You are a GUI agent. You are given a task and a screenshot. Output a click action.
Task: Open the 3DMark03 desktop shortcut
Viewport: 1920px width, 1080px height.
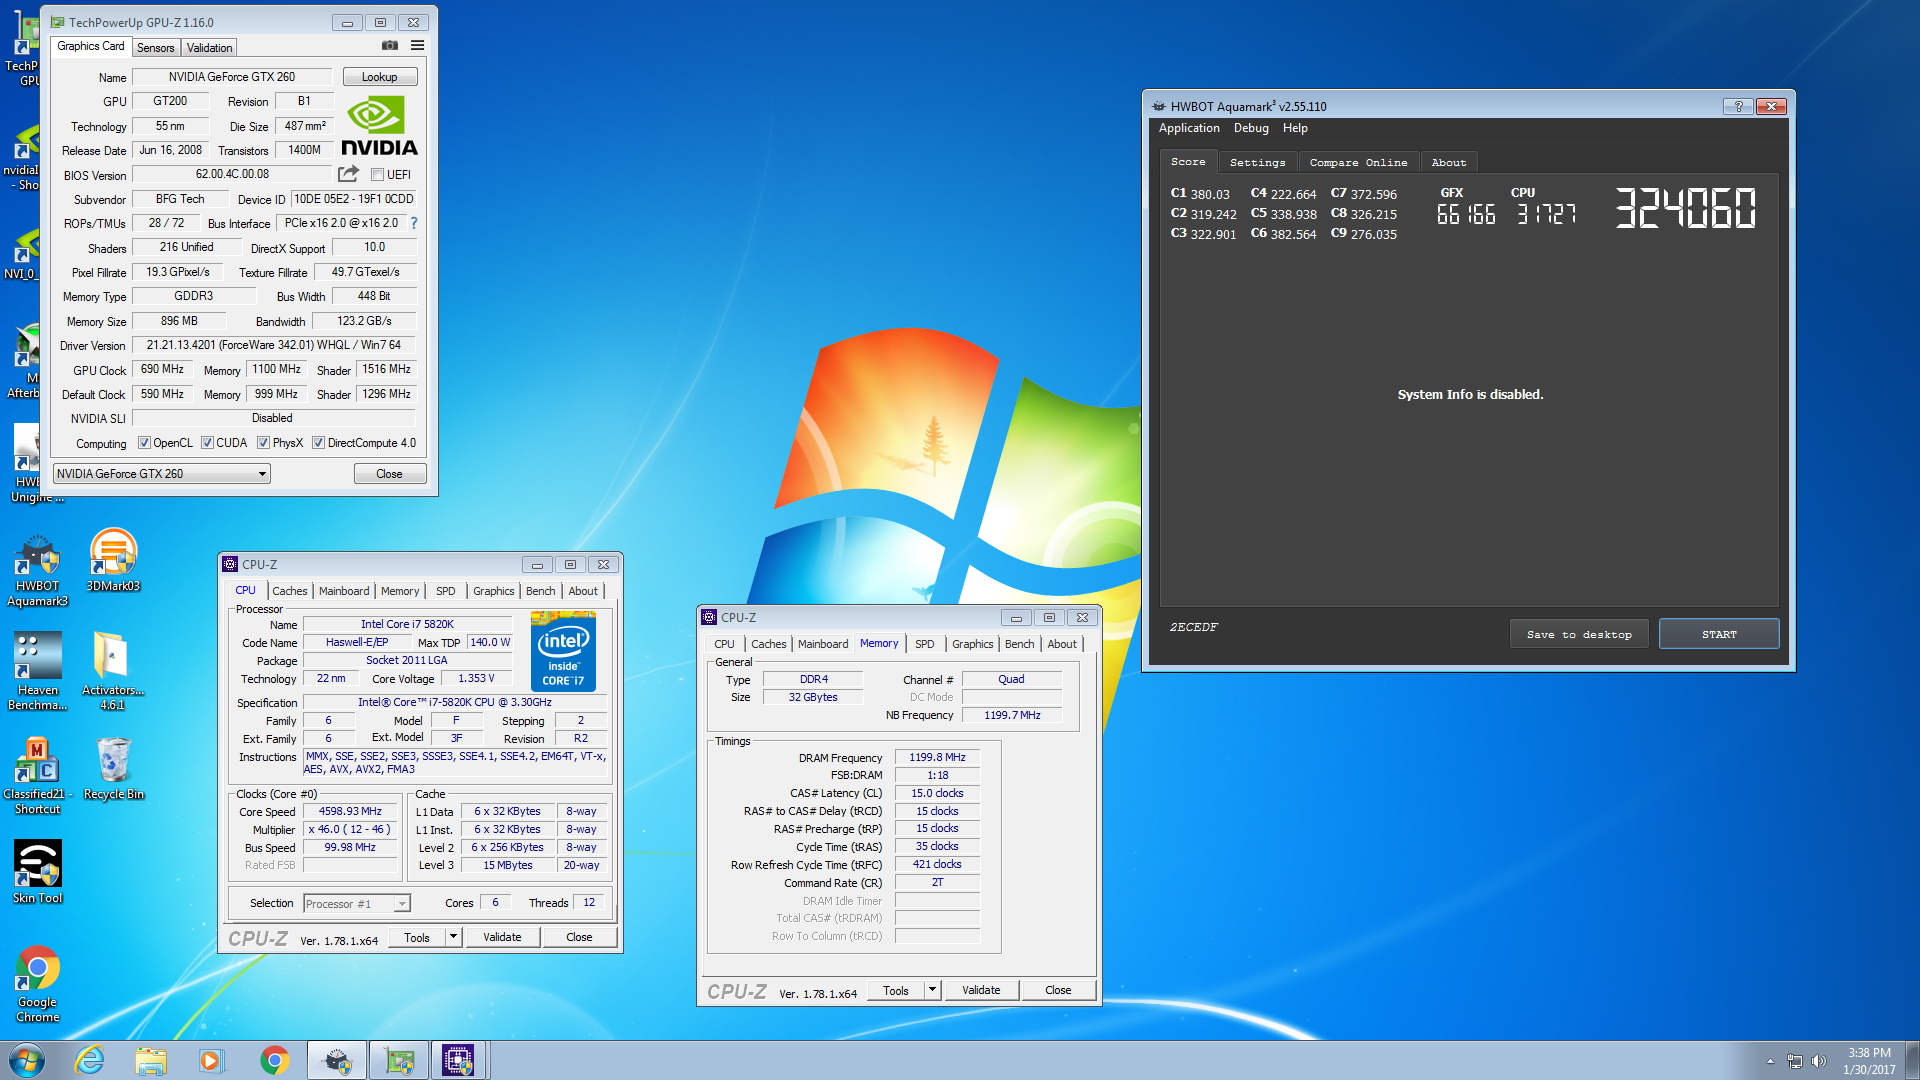coord(113,561)
